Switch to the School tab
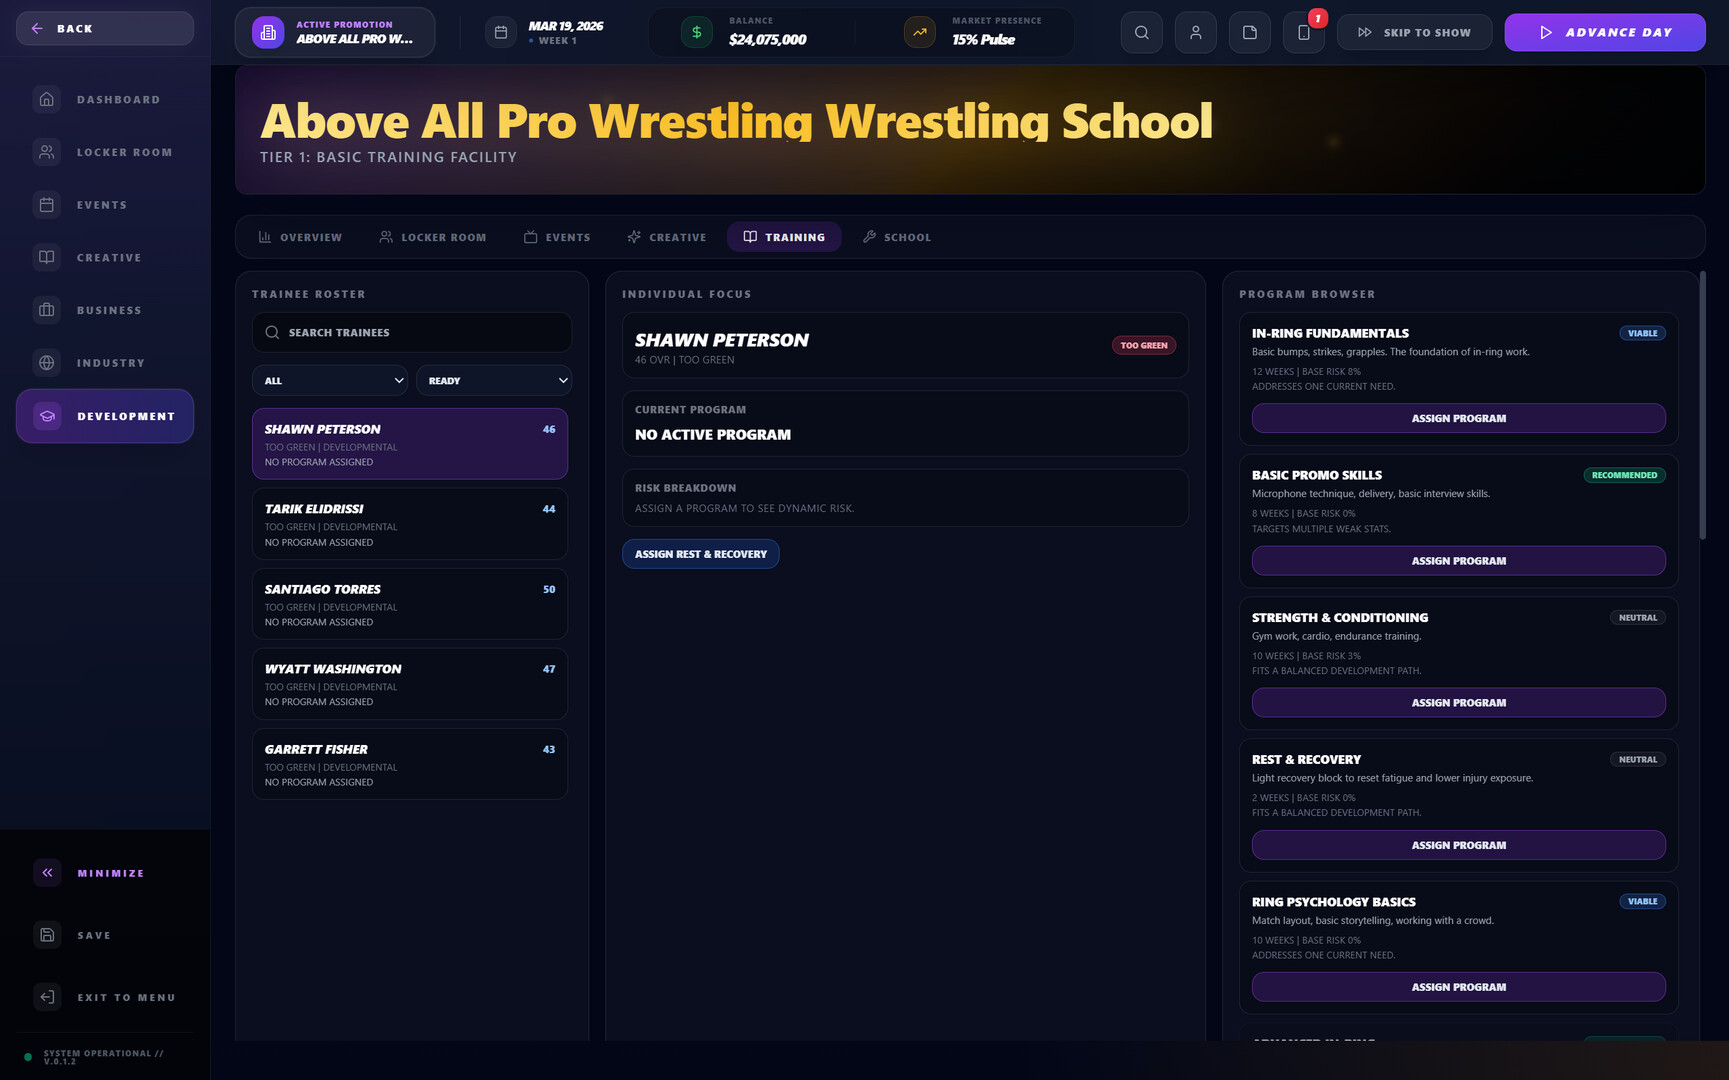The height and width of the screenshot is (1080, 1729). 897,237
